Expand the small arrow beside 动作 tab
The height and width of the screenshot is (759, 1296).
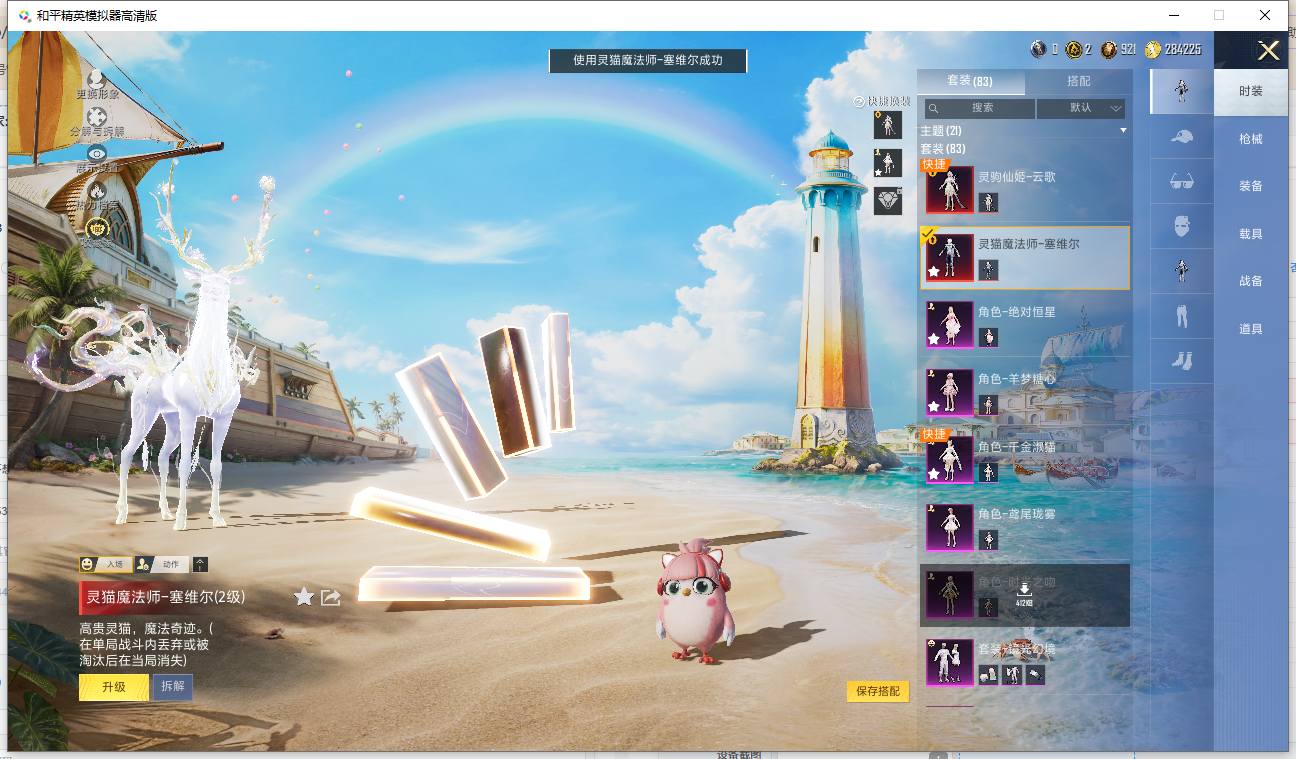(x=200, y=564)
